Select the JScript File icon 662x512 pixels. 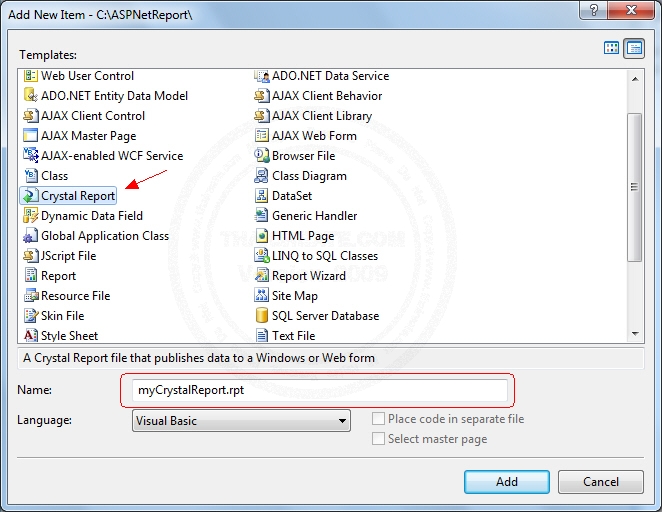coord(30,255)
